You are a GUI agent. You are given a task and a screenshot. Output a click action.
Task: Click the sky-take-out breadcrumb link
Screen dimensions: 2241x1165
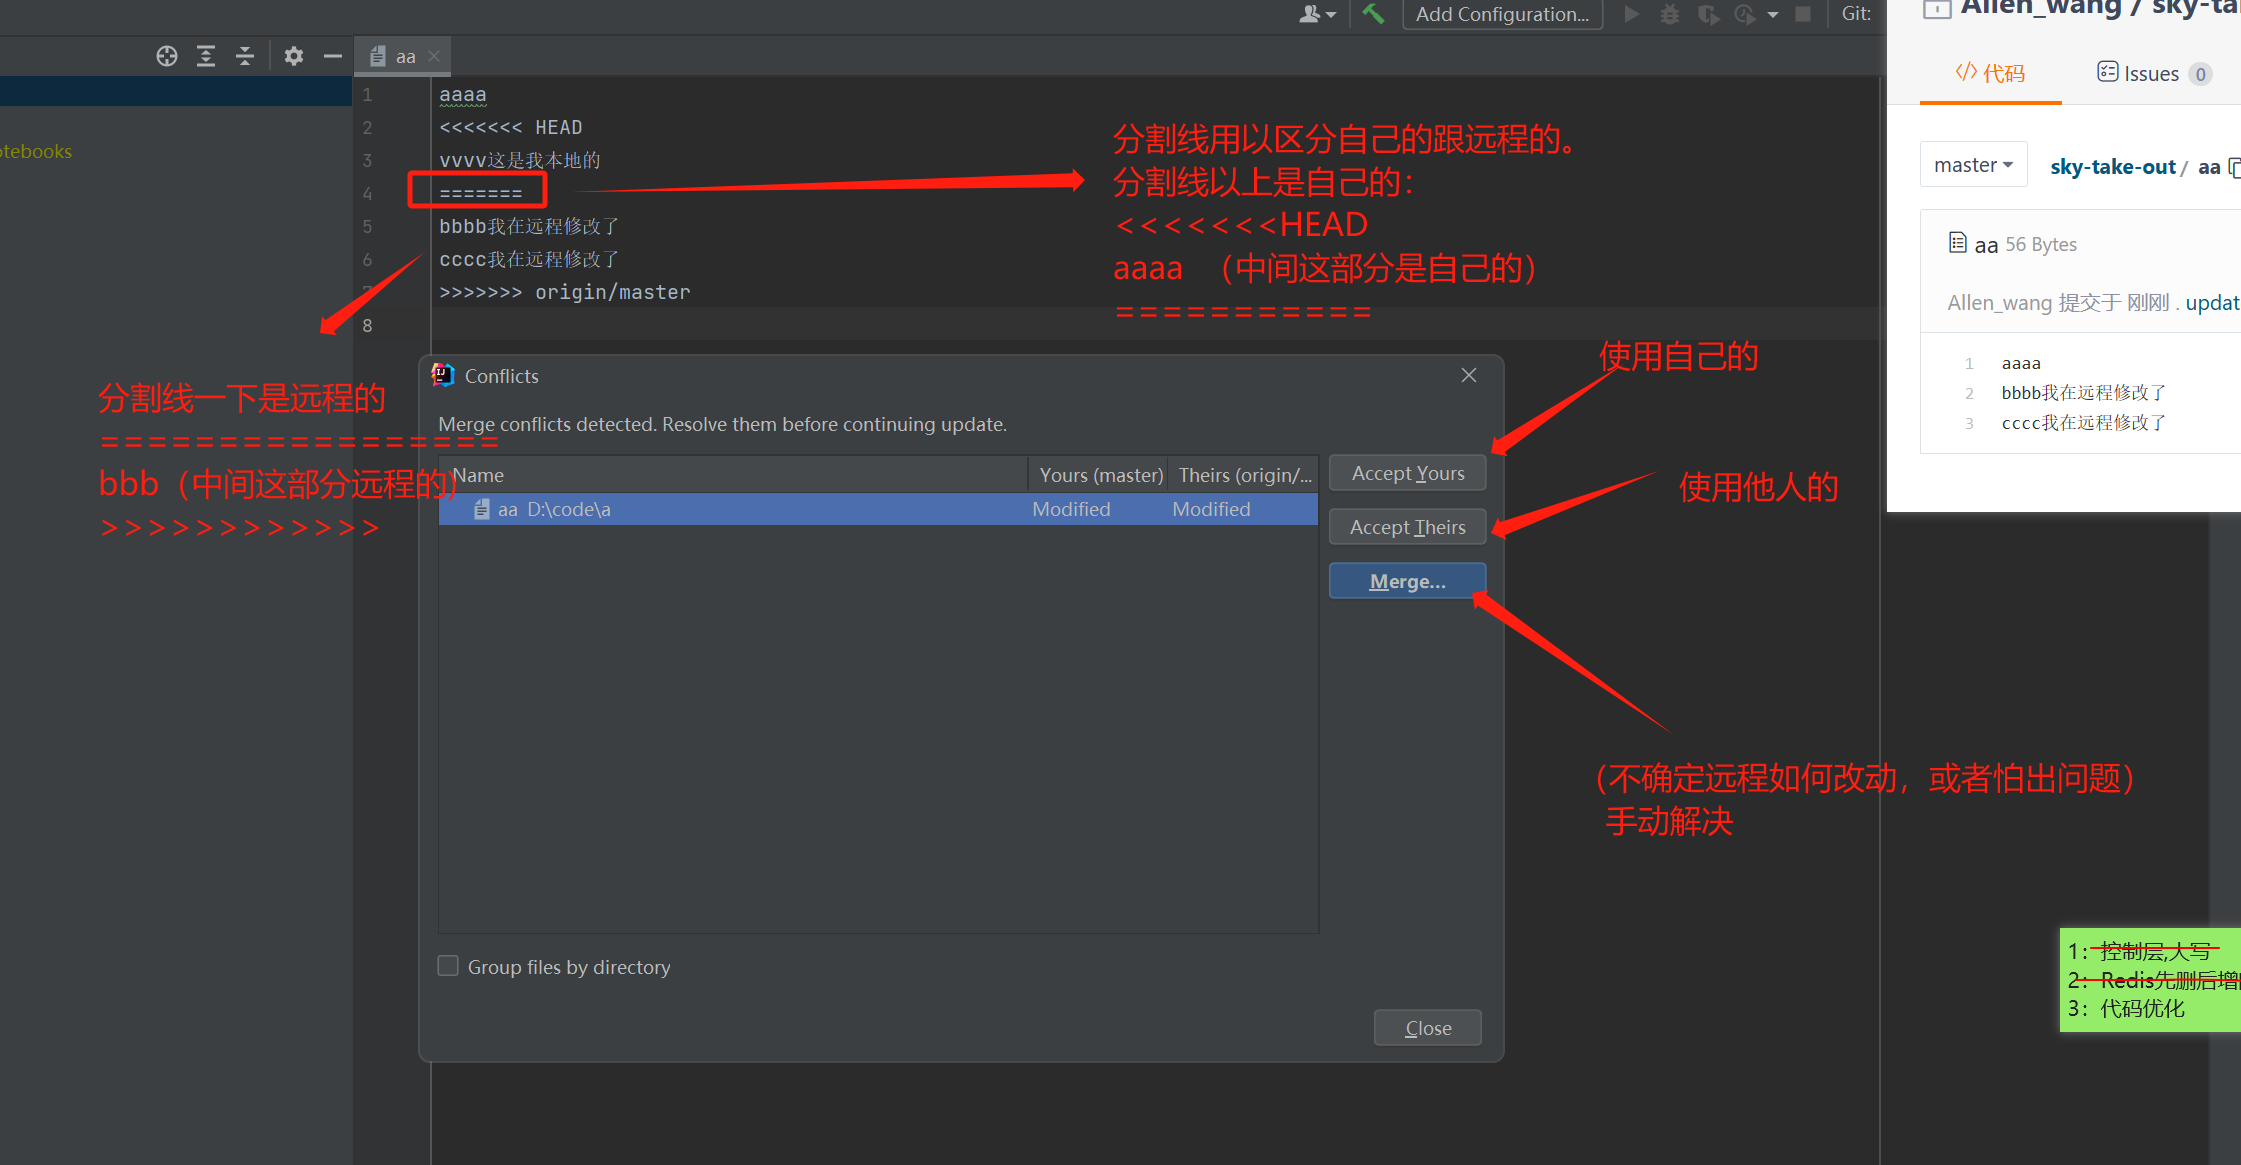coord(2112,167)
